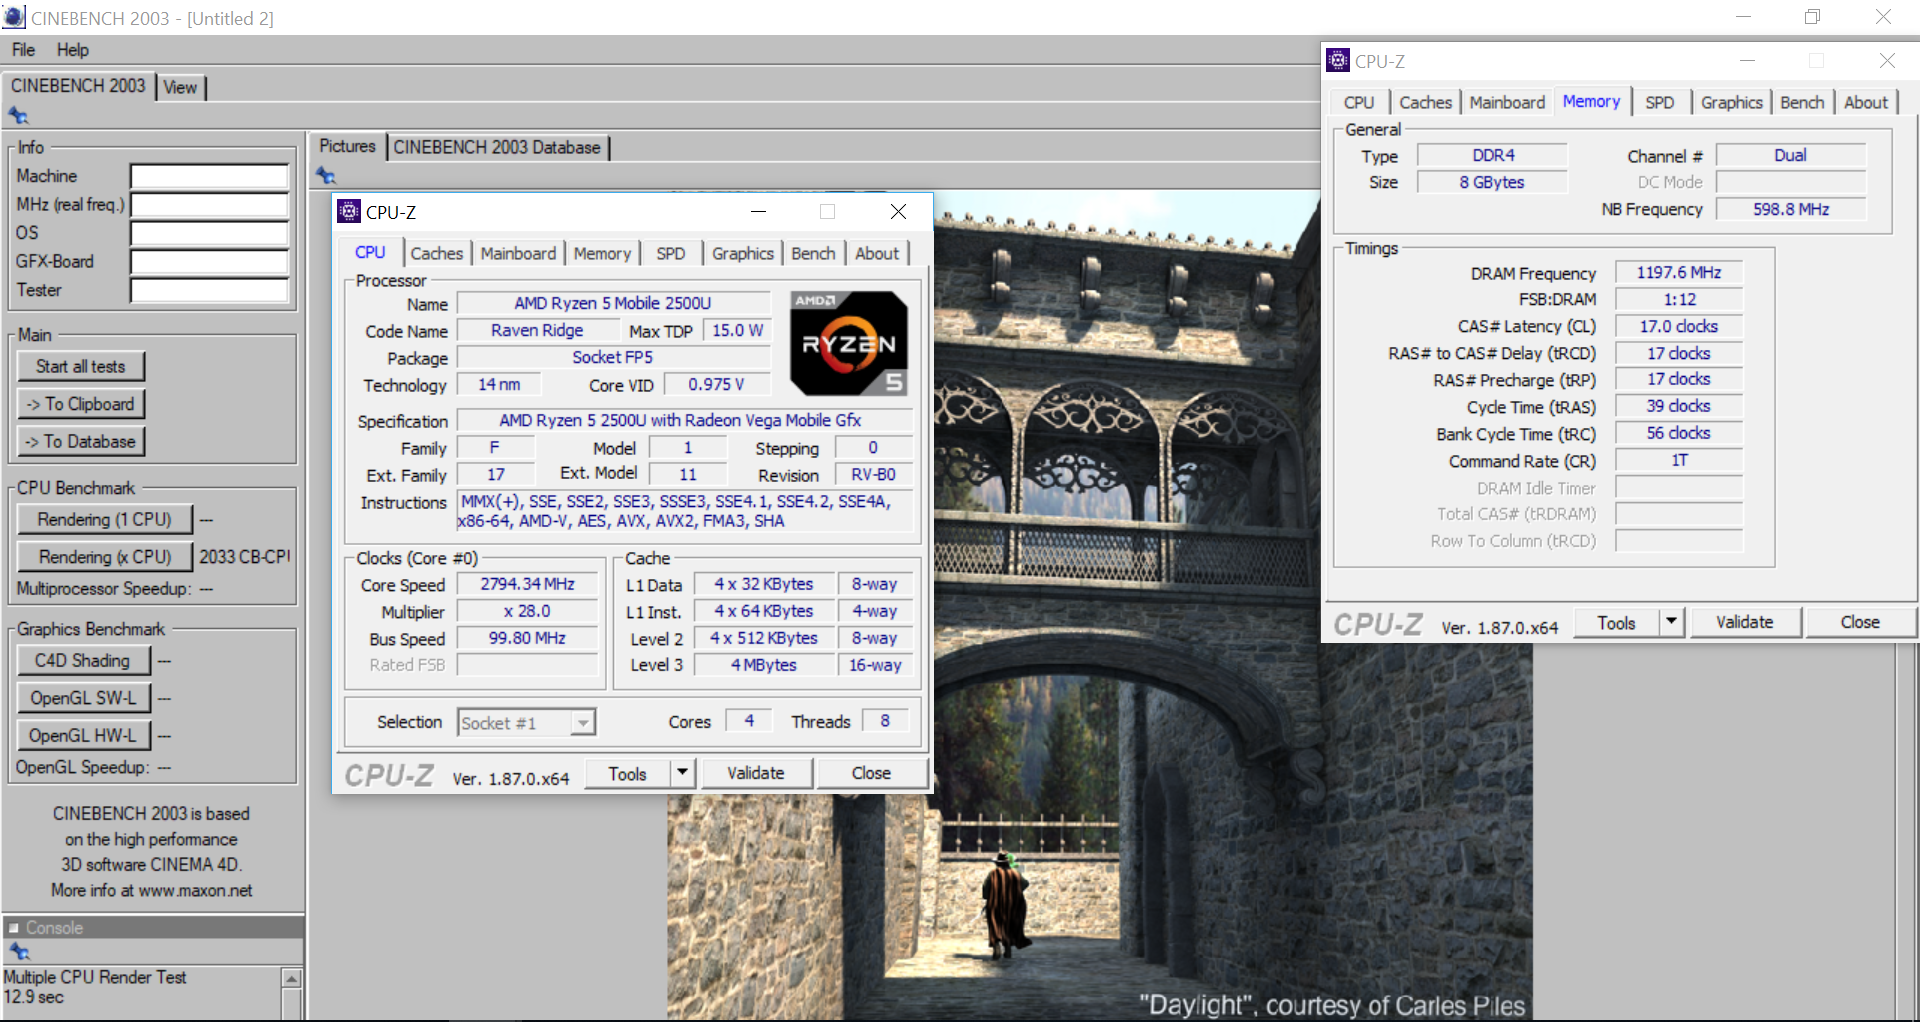Click the CPU-Z title icon in Memory window
Screen dimensions: 1920x1022
coord(1338,61)
